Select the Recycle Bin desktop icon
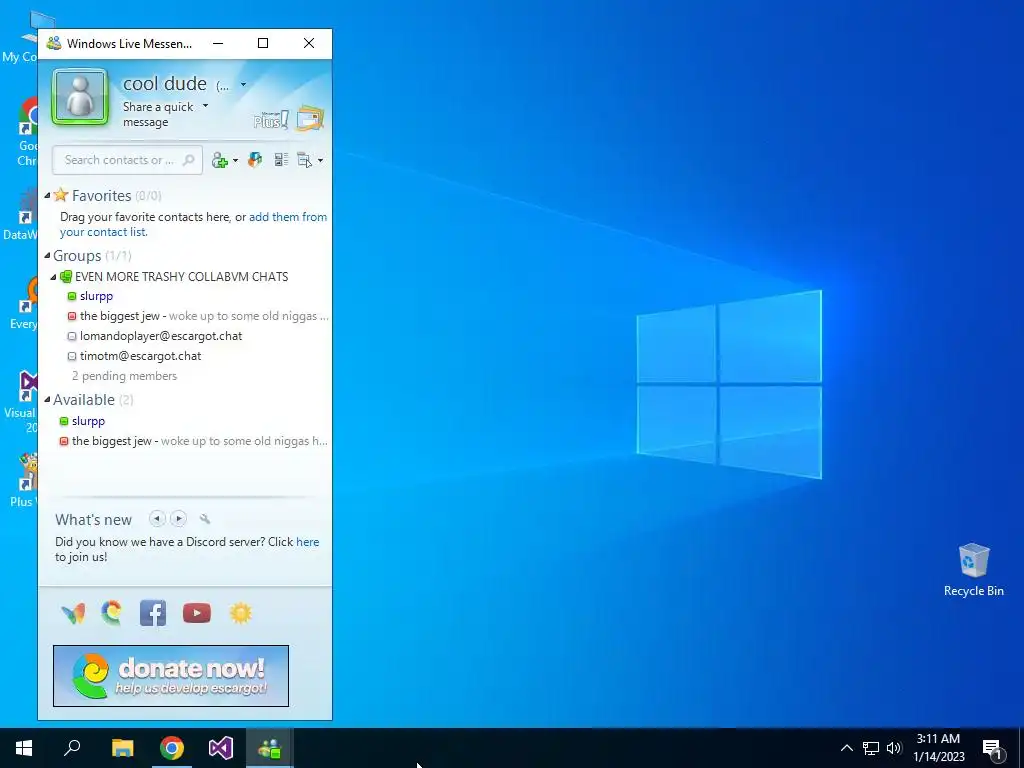This screenshot has width=1024, height=768. coord(974,570)
